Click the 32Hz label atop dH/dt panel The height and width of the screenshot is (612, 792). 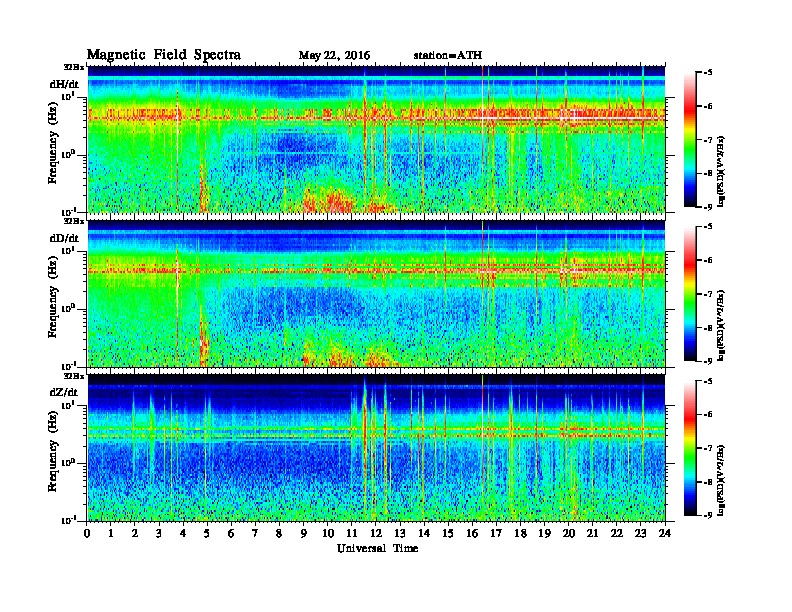(x=74, y=67)
